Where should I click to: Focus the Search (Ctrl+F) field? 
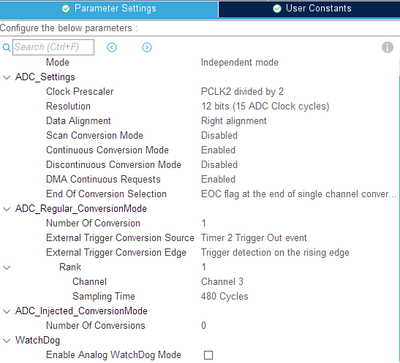pyautogui.click(x=53, y=47)
